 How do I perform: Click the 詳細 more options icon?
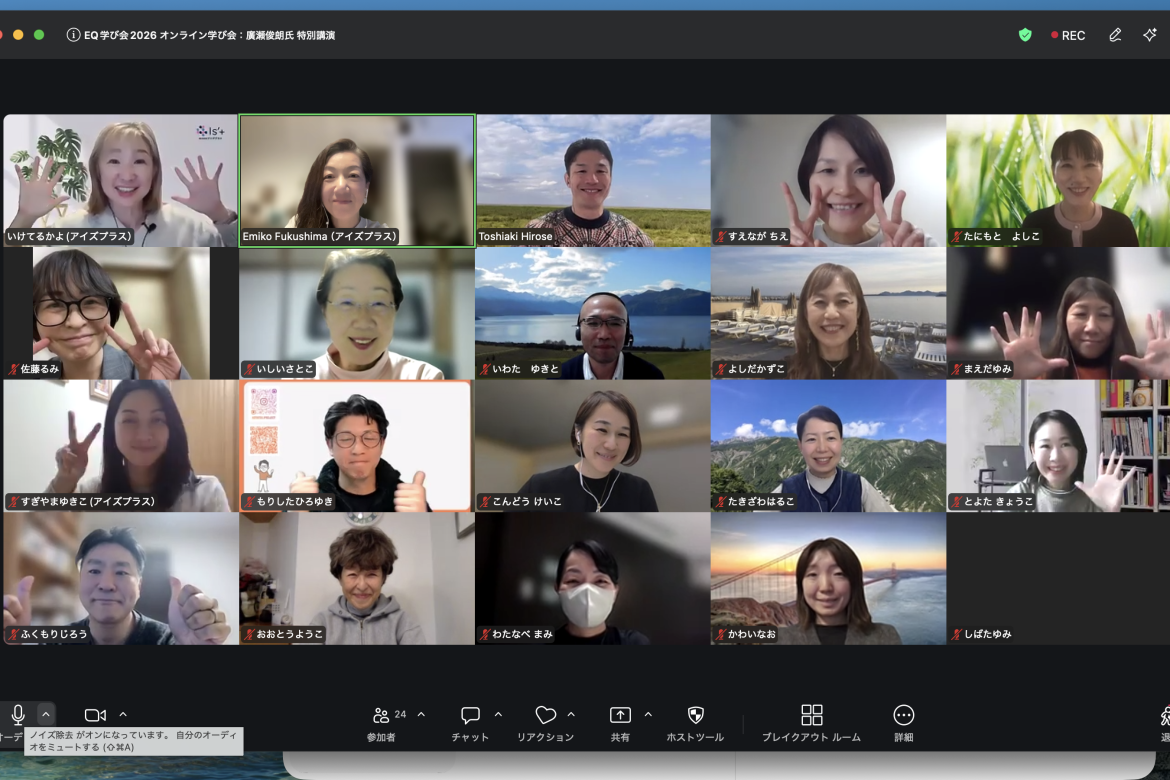(904, 722)
